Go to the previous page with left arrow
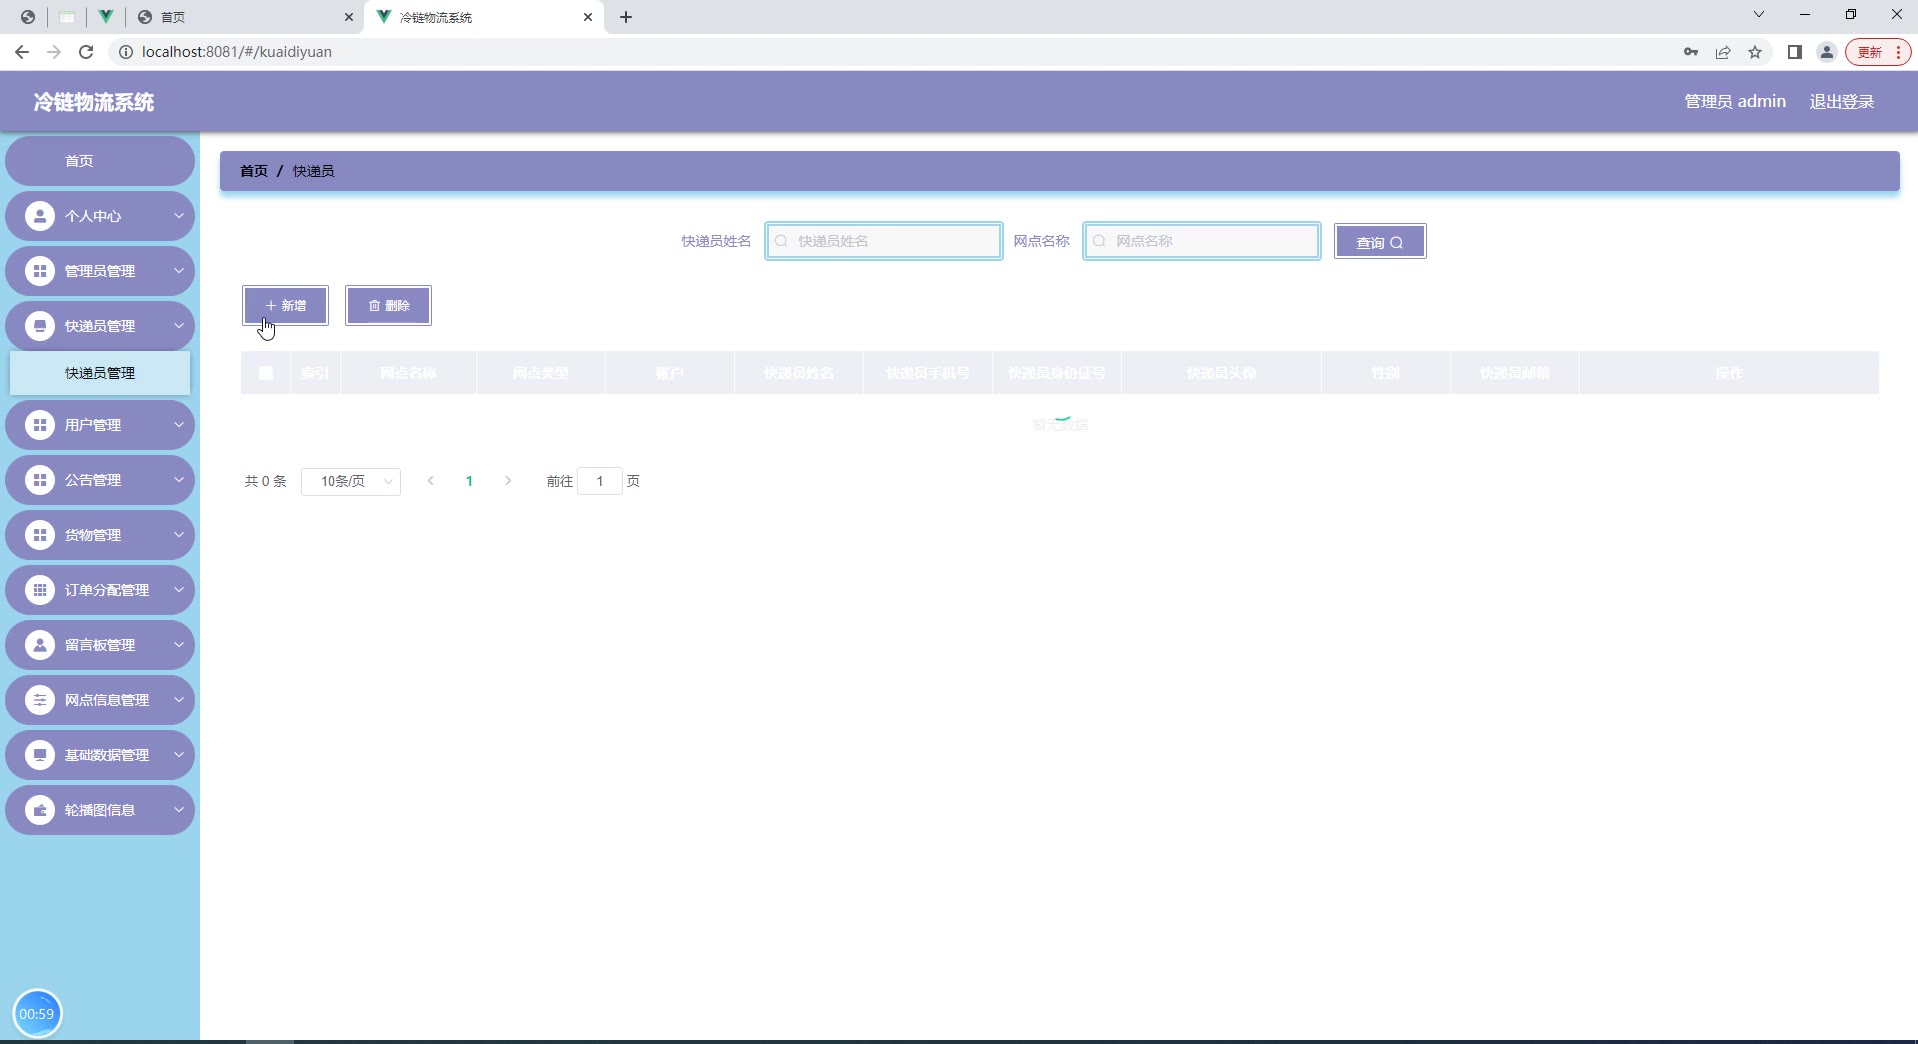This screenshot has height=1044, width=1918. [431, 482]
